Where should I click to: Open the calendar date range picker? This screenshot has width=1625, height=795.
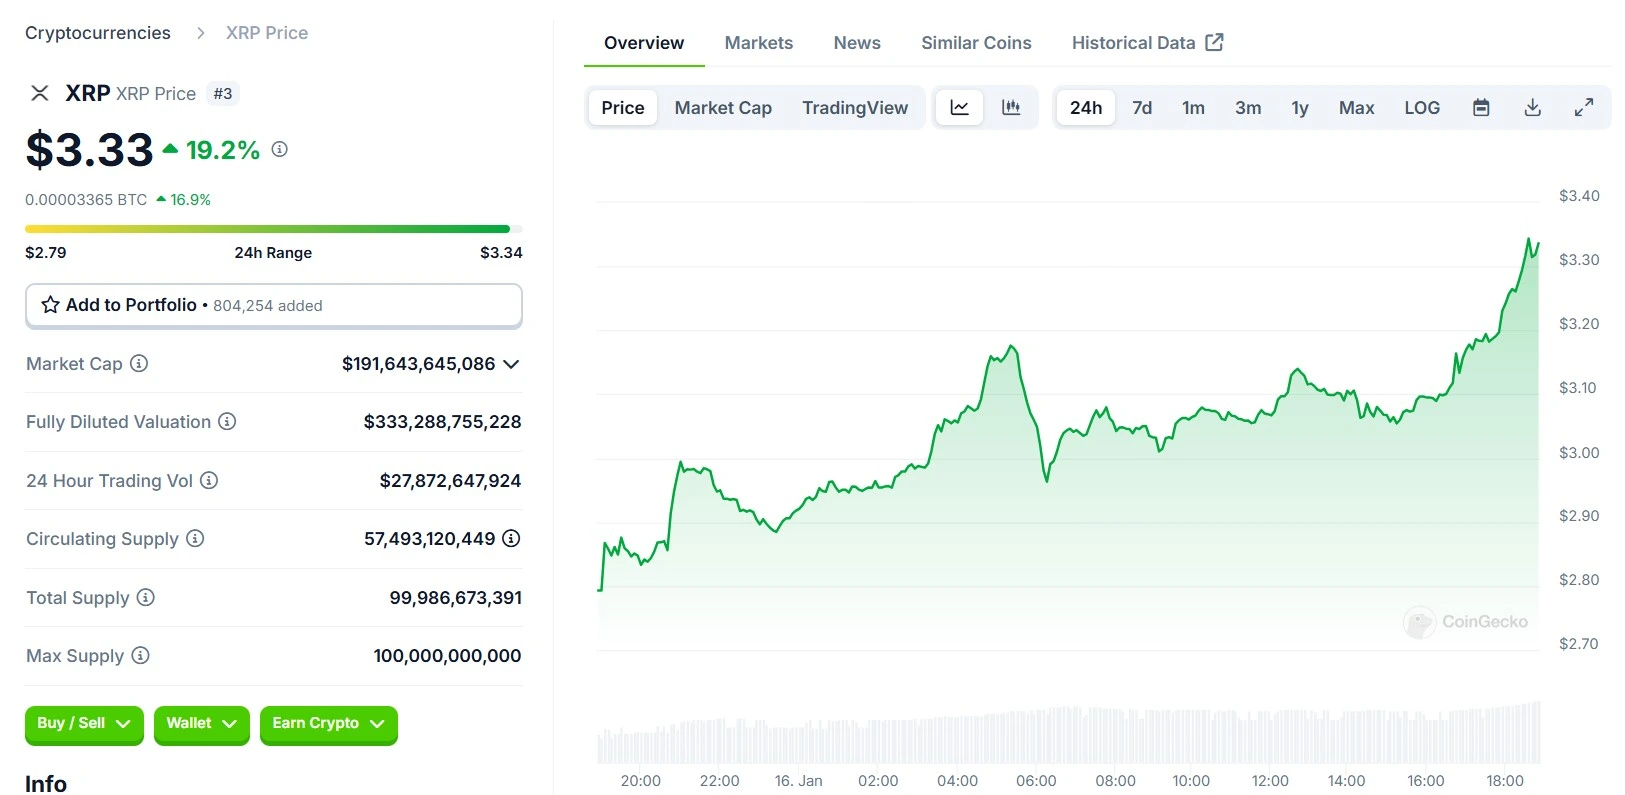(1481, 107)
